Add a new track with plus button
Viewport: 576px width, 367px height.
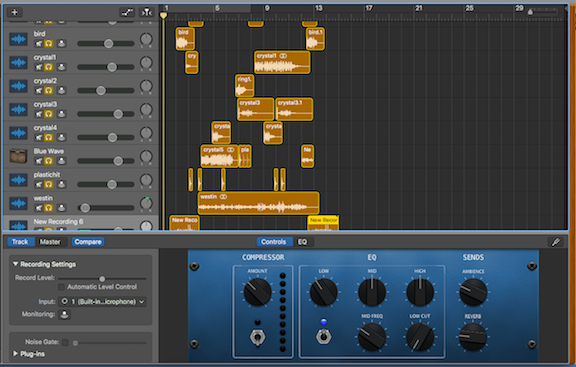(15, 12)
